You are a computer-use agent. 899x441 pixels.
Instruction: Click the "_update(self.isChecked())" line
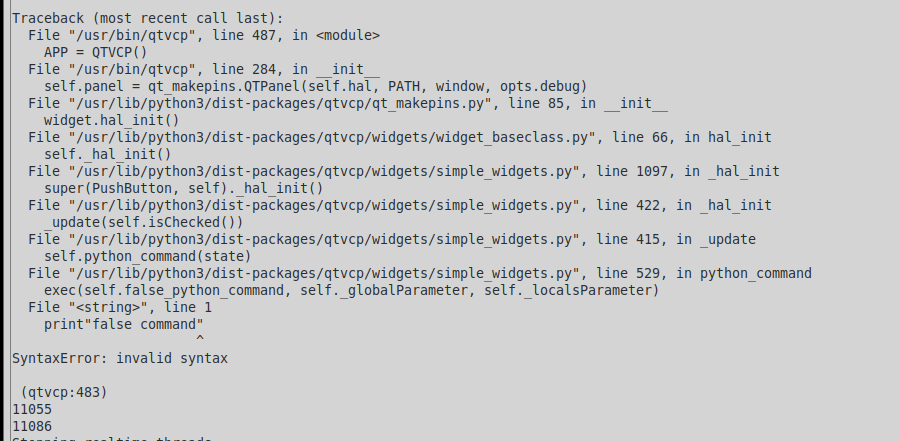[x=143, y=223]
